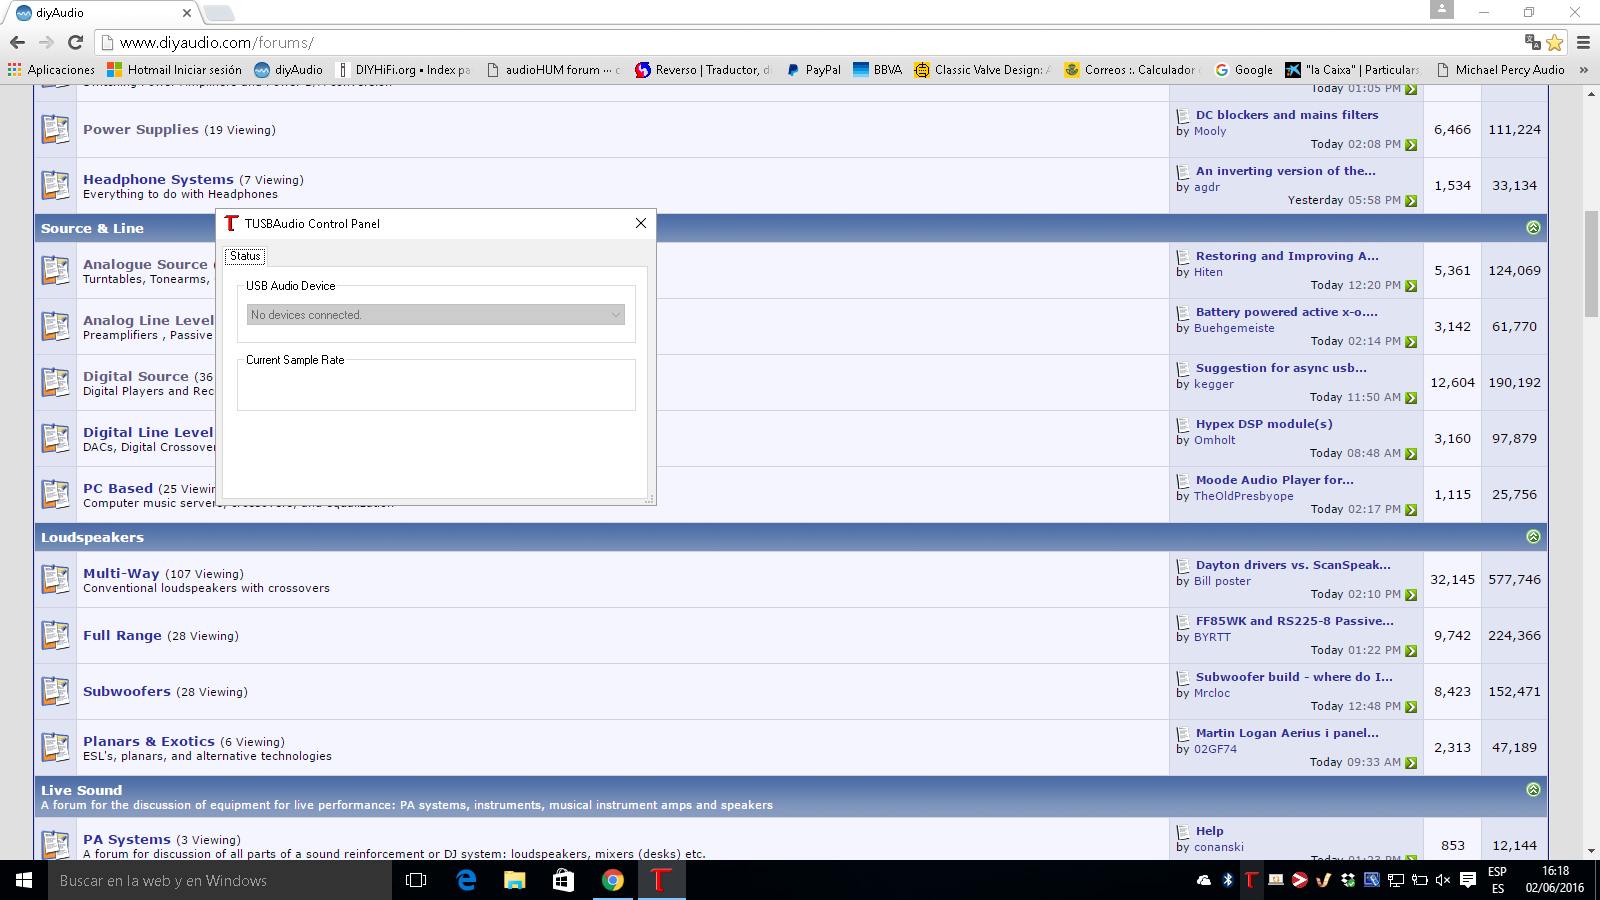Open Full Range forum link
Screen dimensions: 1600x900
(x=122, y=635)
